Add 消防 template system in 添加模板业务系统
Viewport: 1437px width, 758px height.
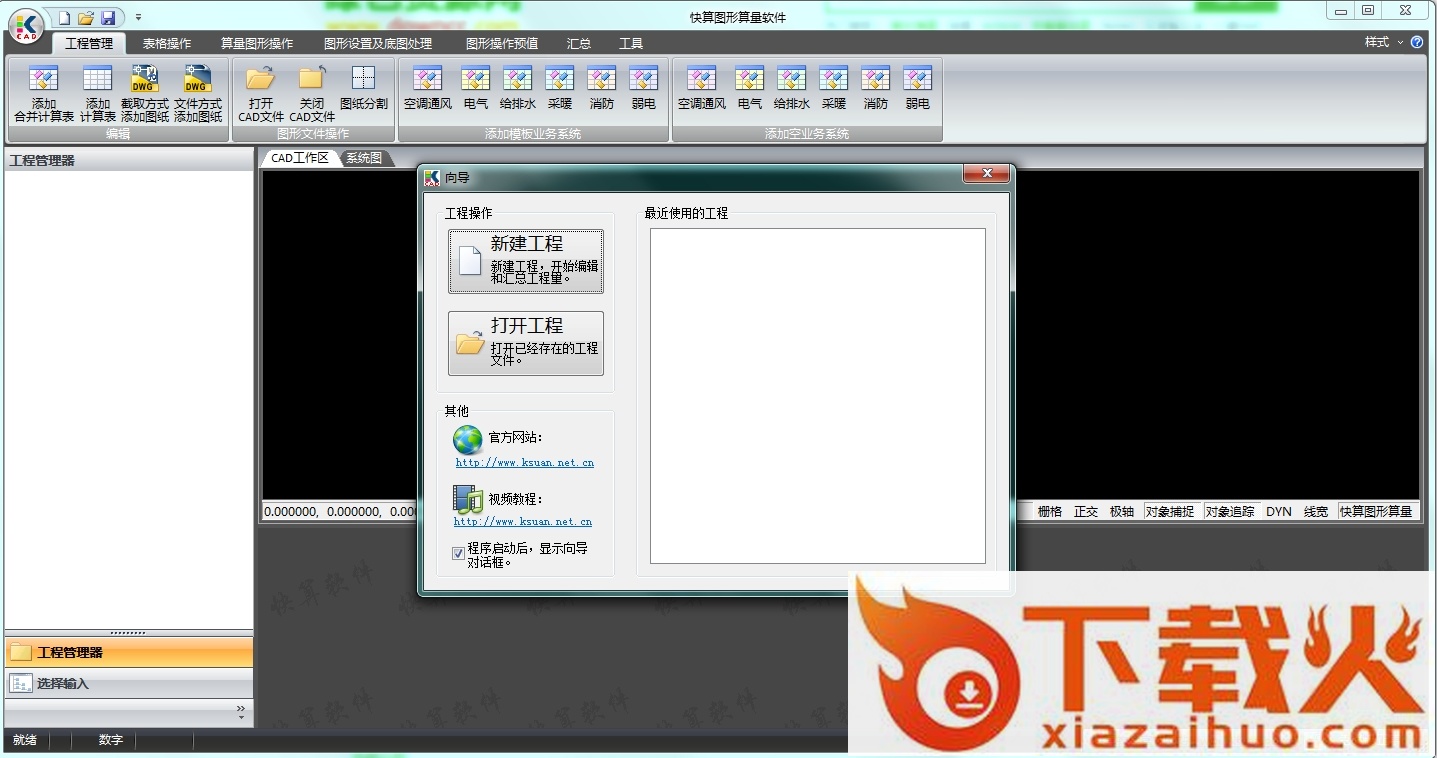pyautogui.click(x=602, y=89)
